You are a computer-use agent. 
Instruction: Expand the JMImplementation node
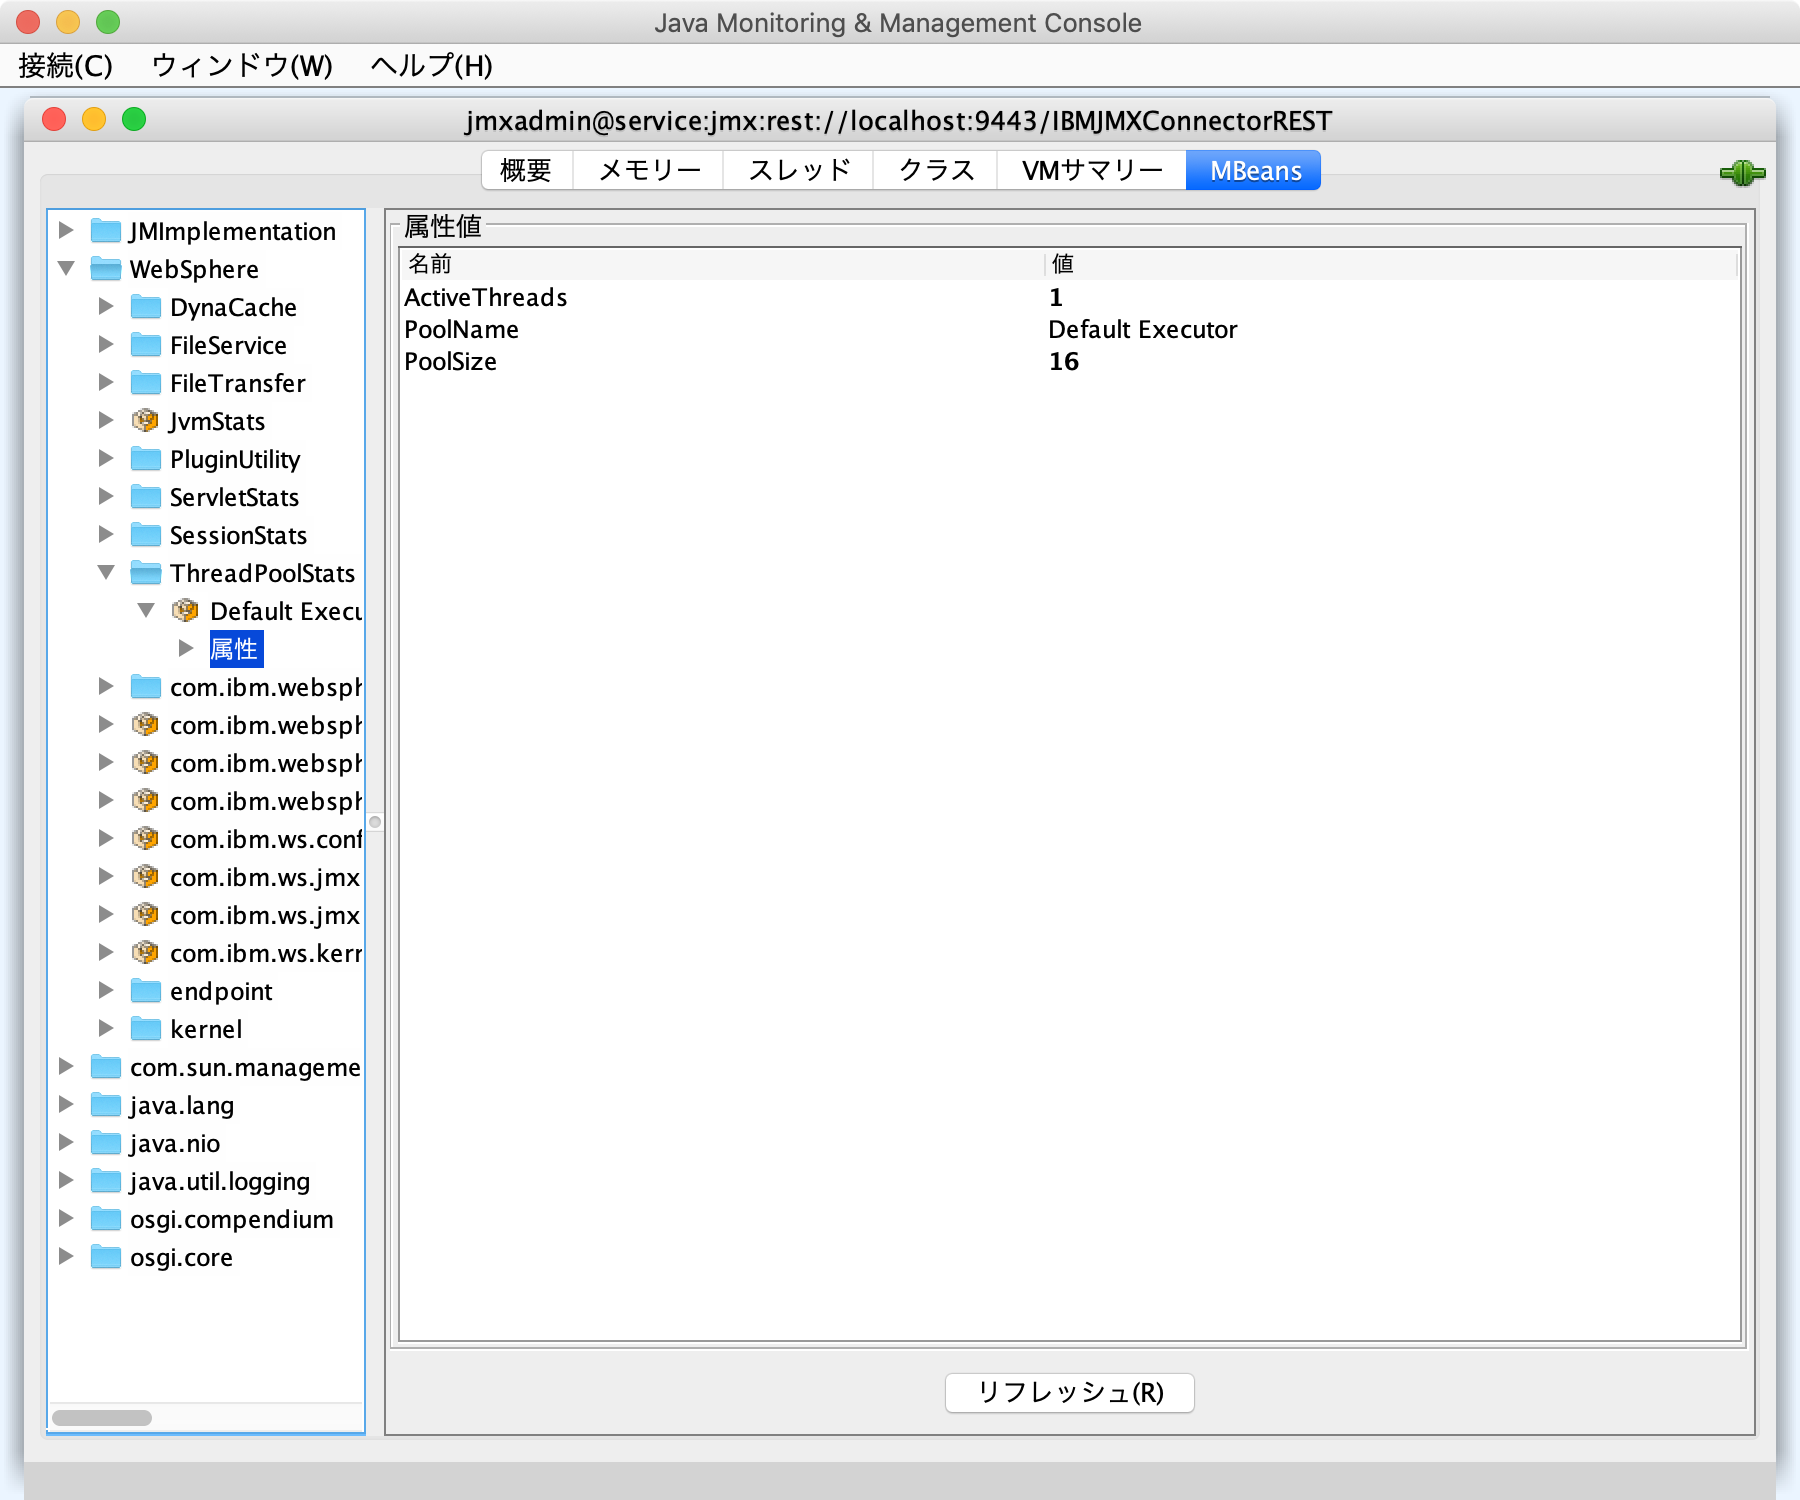coord(66,230)
